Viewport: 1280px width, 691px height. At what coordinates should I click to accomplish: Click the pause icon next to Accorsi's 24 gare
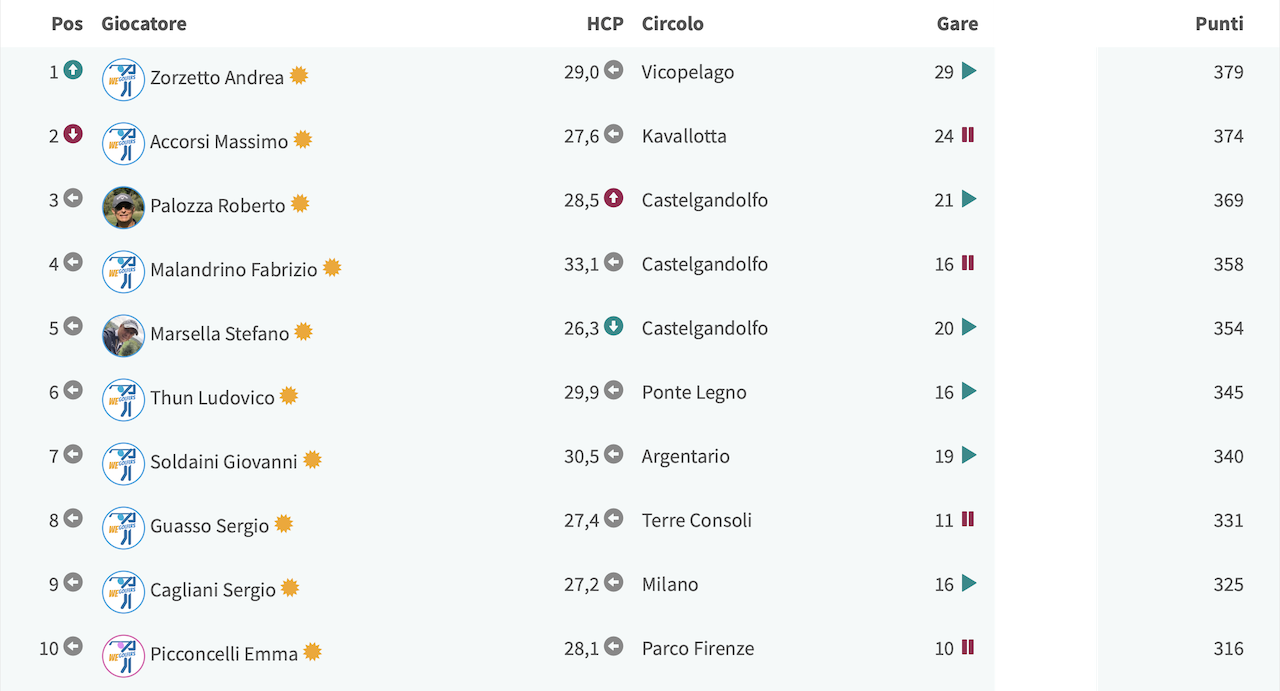(x=968, y=135)
